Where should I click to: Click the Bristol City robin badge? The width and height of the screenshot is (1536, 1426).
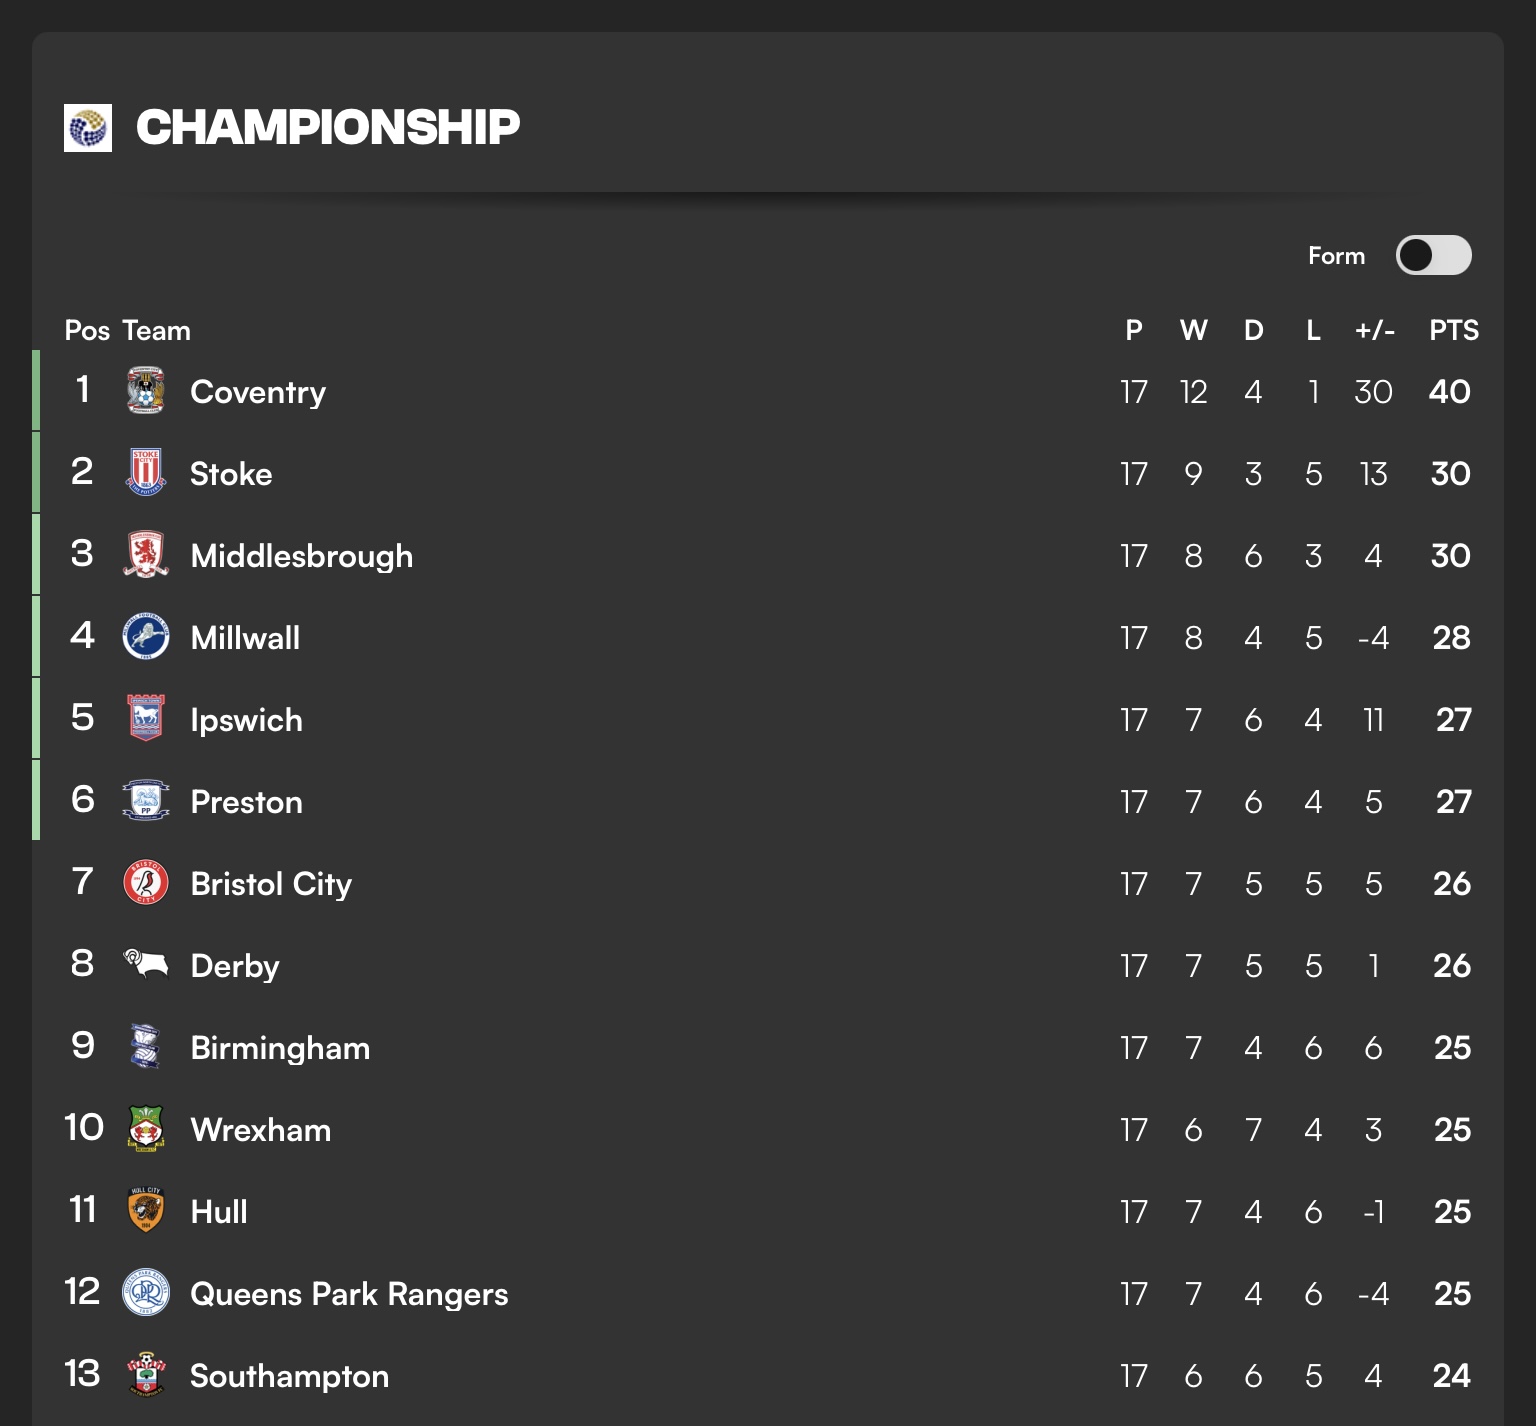[x=146, y=883]
